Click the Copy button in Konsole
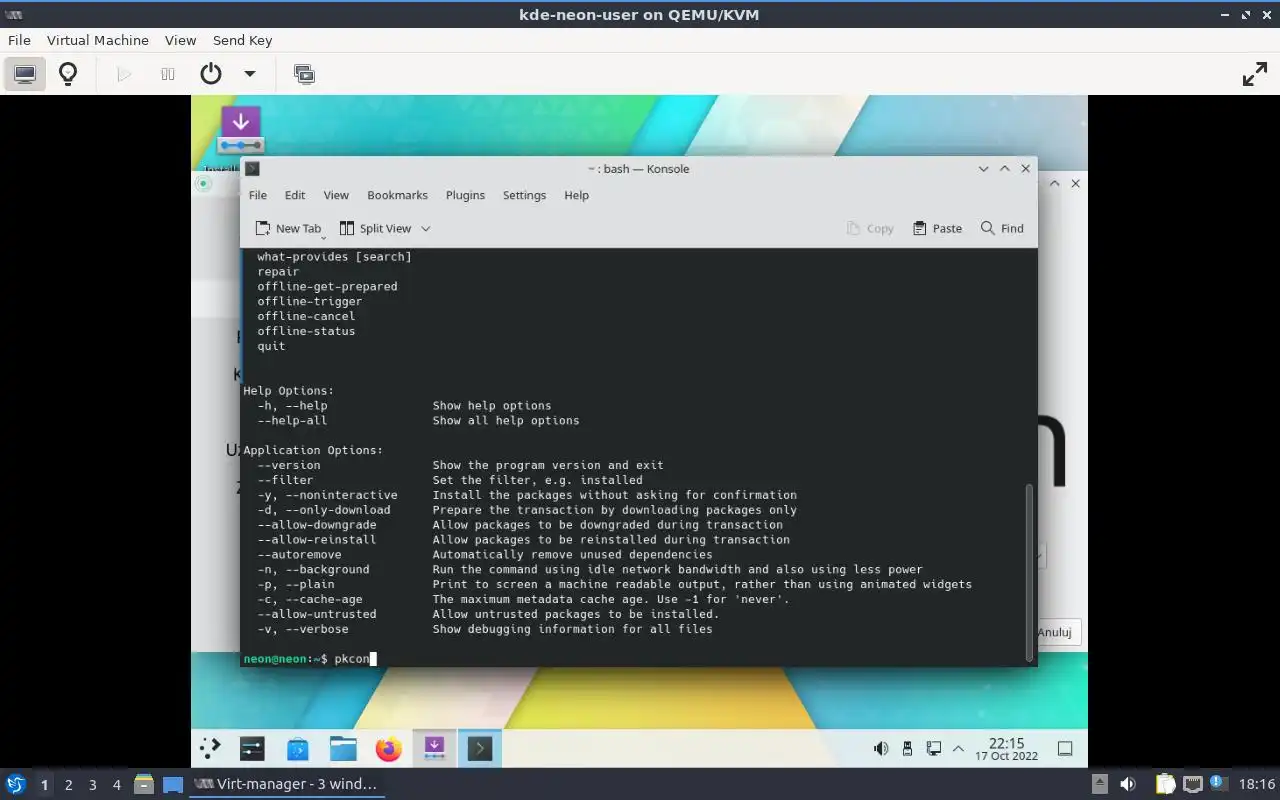 [x=870, y=228]
